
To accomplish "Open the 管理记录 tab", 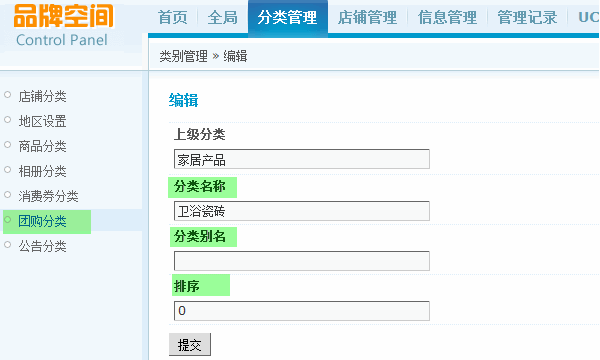I will pyautogui.click(x=527, y=18).
